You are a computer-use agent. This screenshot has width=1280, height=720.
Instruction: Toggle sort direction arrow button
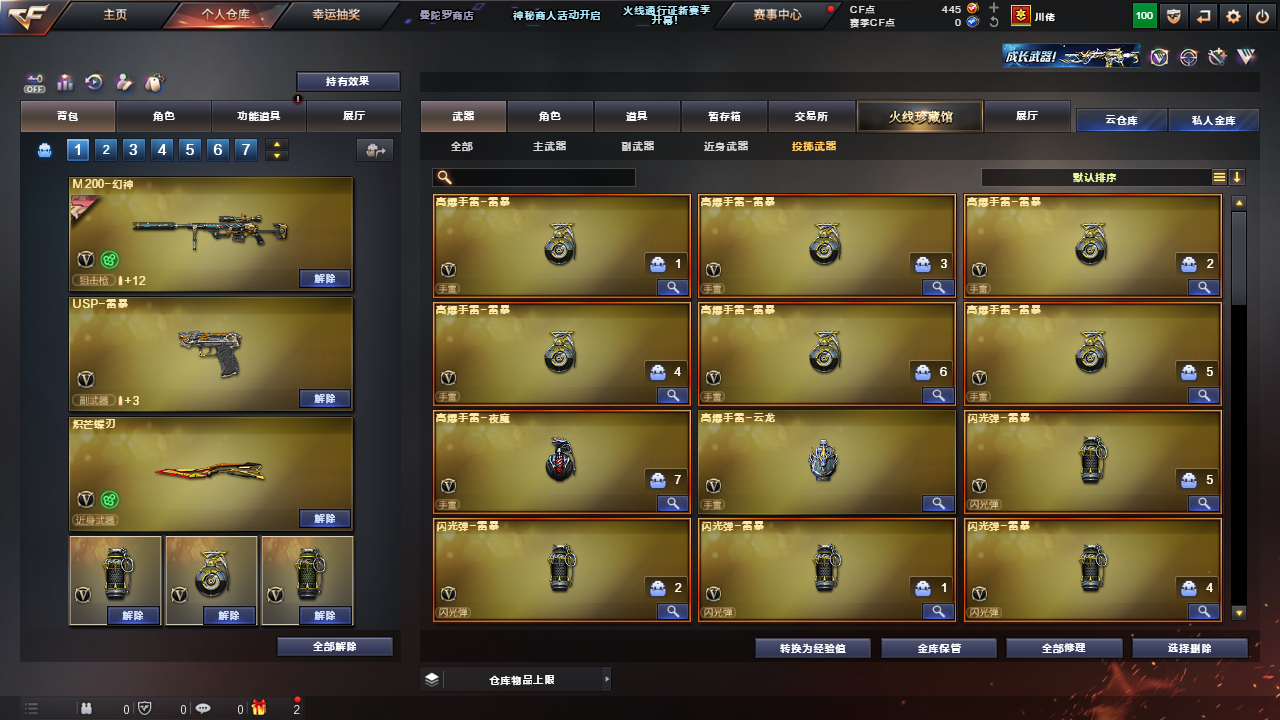click(x=1237, y=177)
